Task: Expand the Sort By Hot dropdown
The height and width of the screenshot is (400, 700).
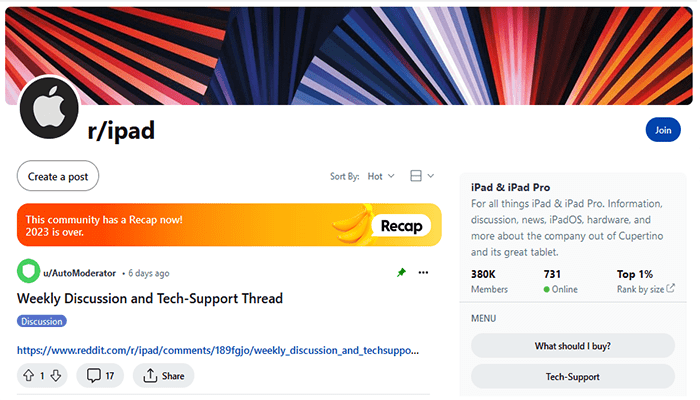Action: (381, 176)
